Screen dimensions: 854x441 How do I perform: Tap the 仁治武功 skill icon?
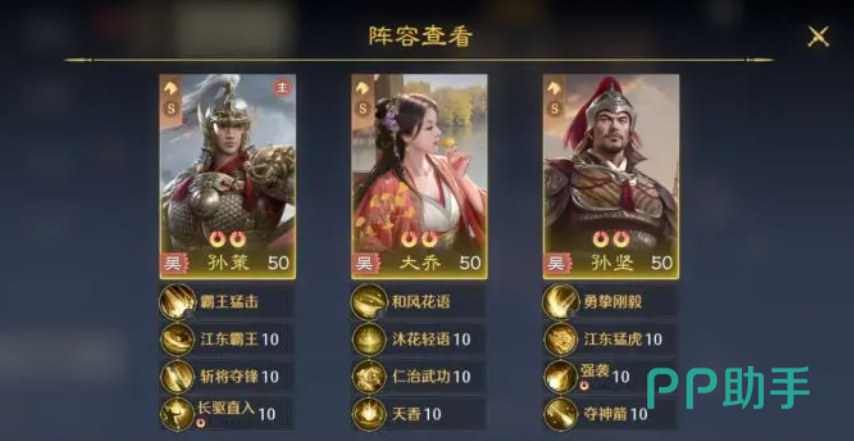(369, 377)
